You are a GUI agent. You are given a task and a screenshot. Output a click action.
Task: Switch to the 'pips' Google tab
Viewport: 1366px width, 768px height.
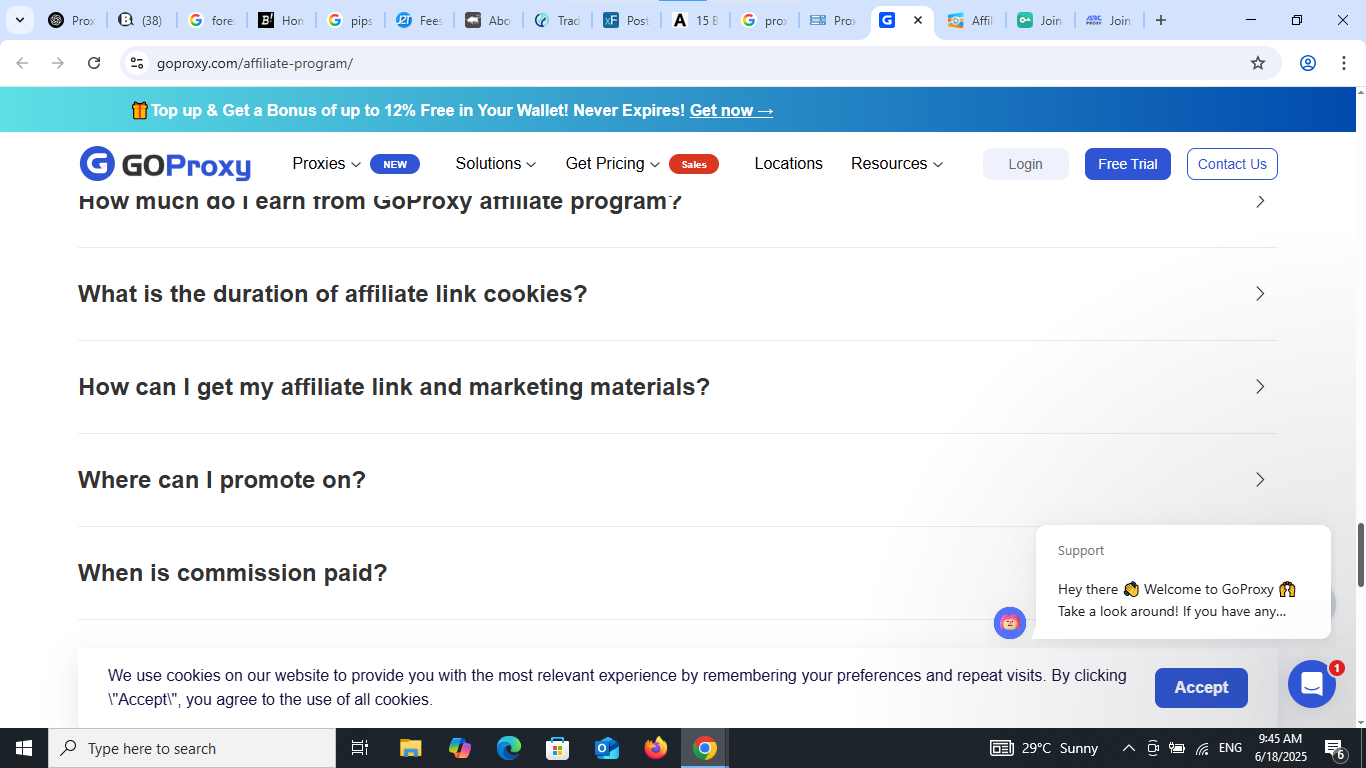[349, 20]
